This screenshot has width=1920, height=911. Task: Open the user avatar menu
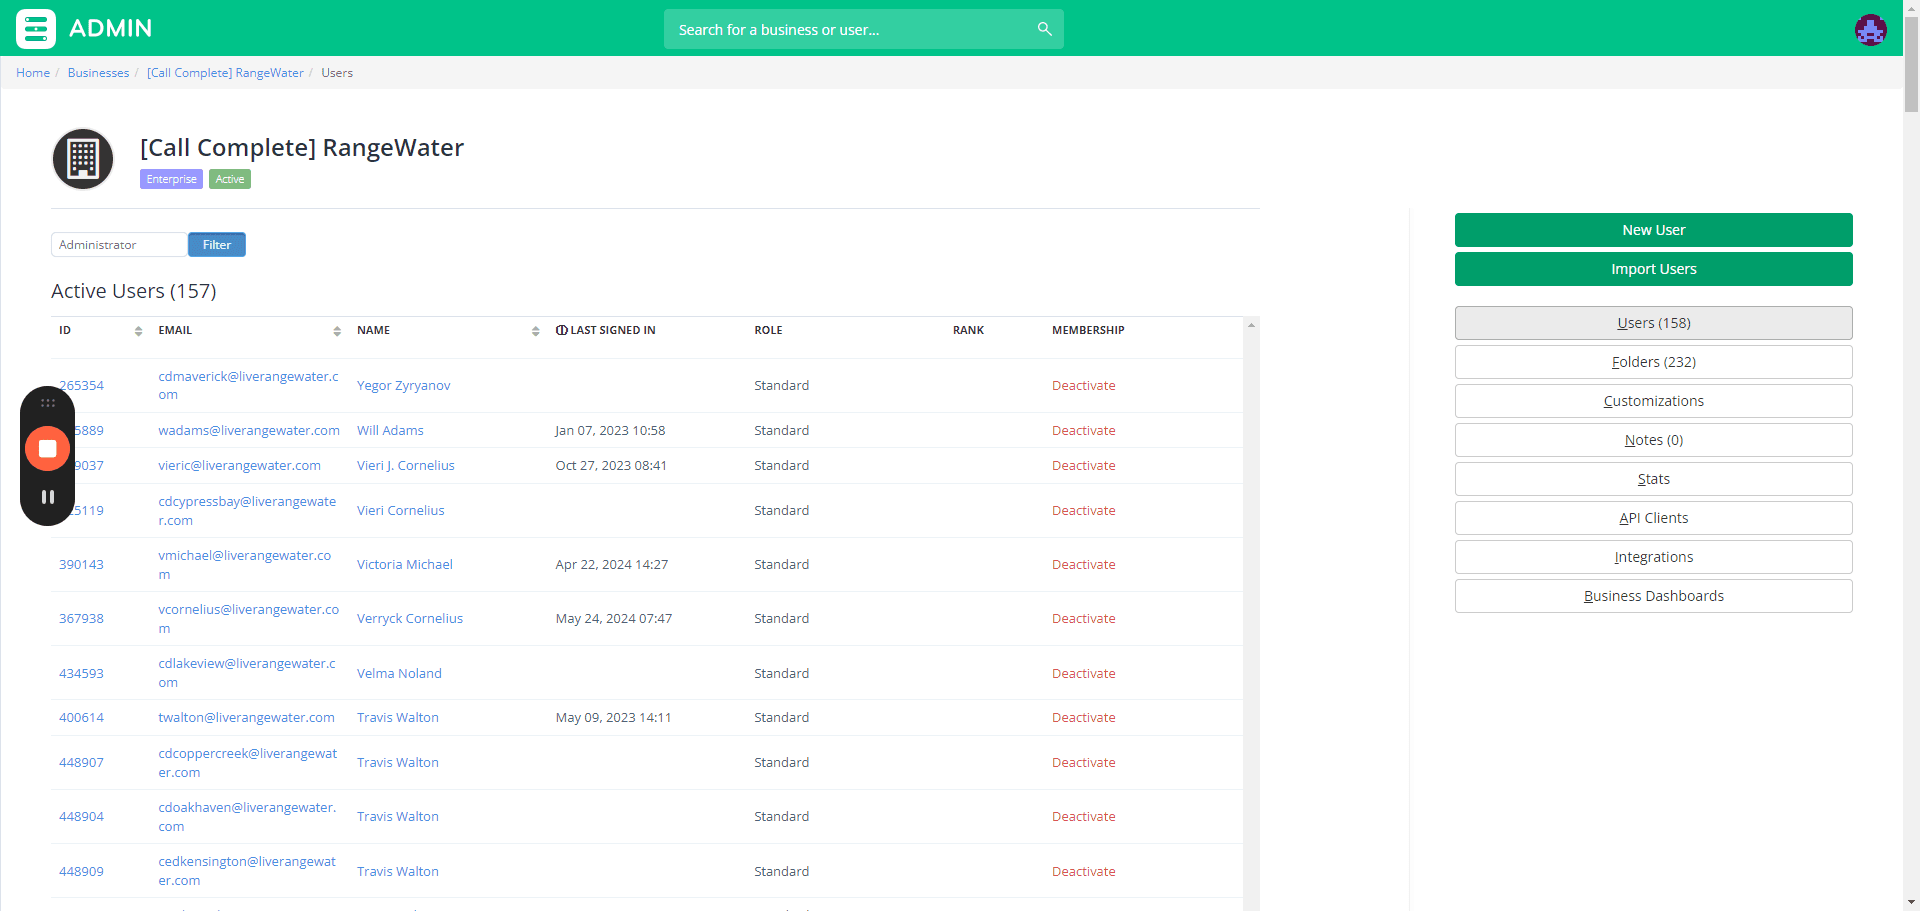[1870, 30]
